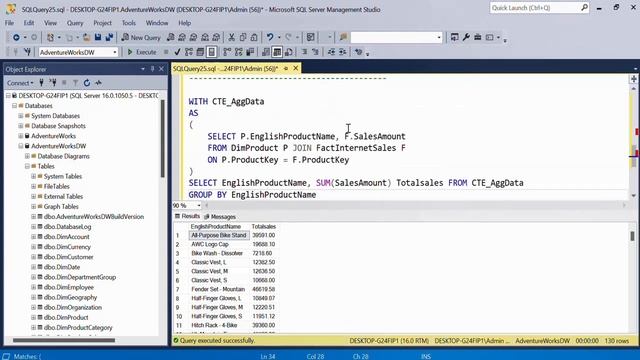The height and width of the screenshot is (360, 640).
Task: Expand the Database Diagrams node
Action: click(x=27, y=156)
